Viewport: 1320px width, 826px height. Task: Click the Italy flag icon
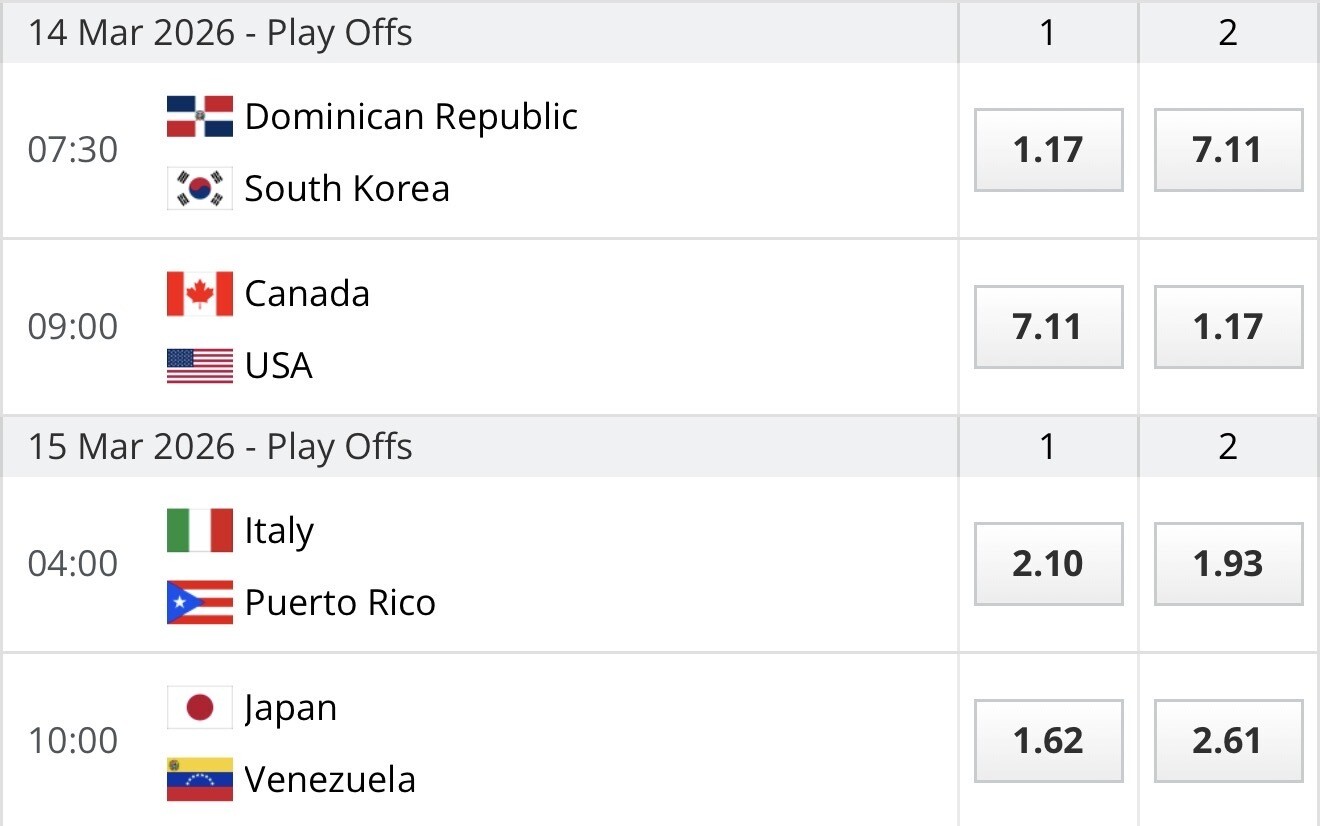point(200,531)
